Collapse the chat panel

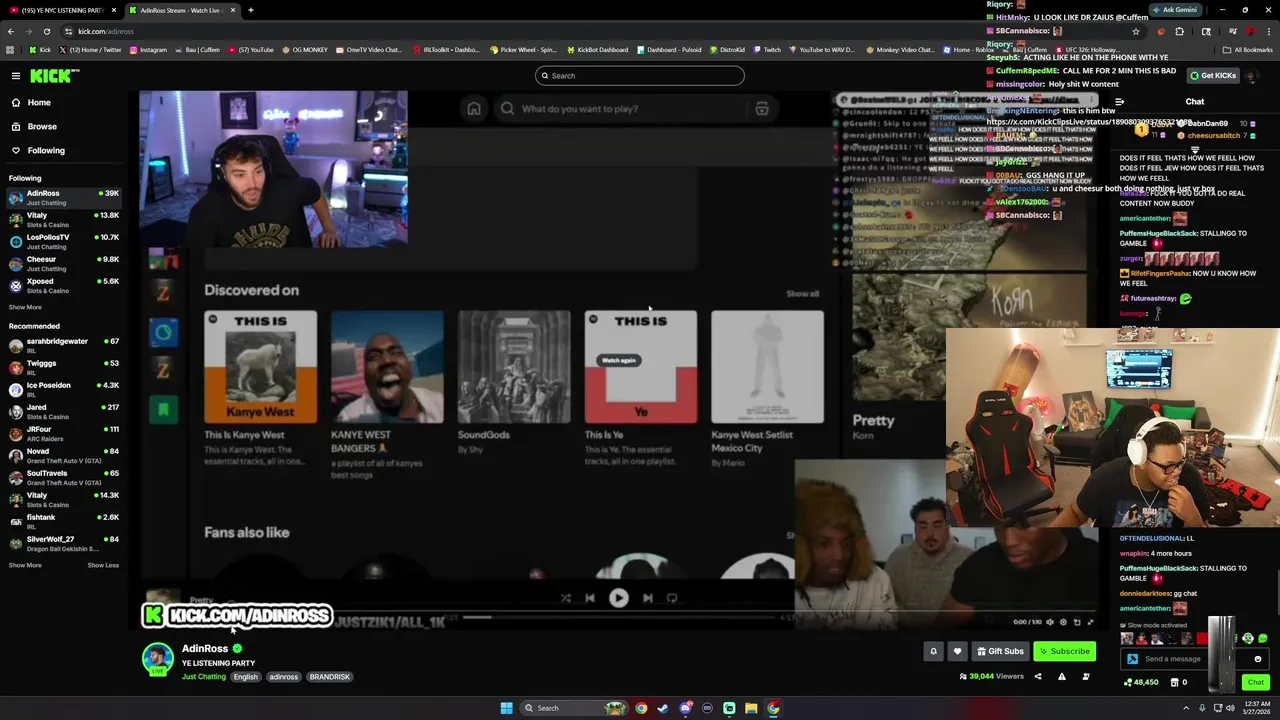pos(1119,102)
